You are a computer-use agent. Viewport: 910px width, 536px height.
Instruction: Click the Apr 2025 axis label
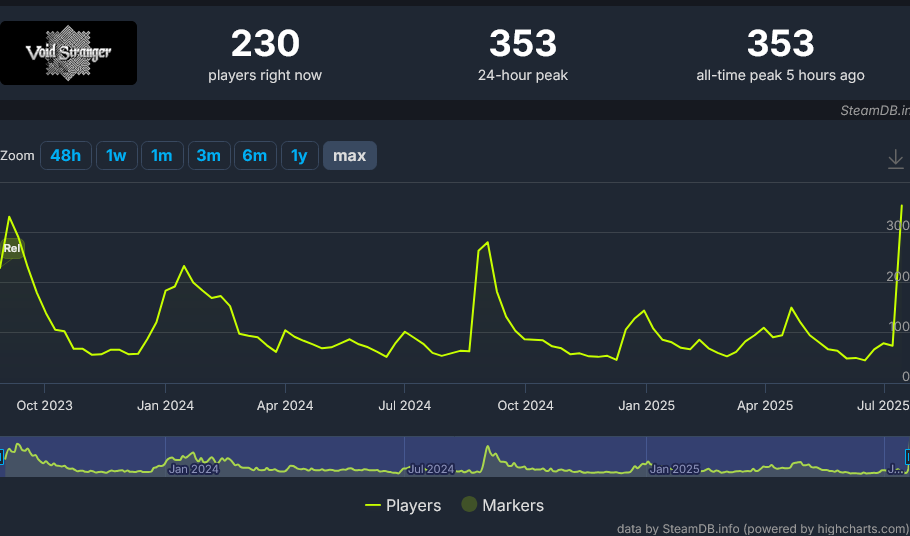(765, 405)
